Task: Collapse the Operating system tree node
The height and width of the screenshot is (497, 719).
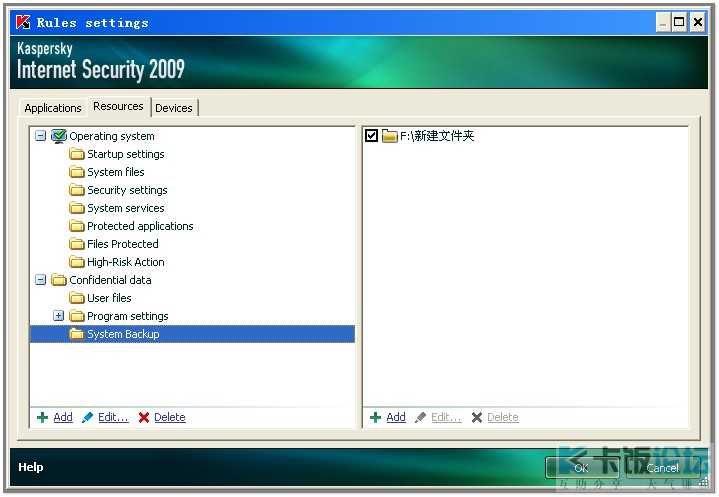Action: point(41,136)
